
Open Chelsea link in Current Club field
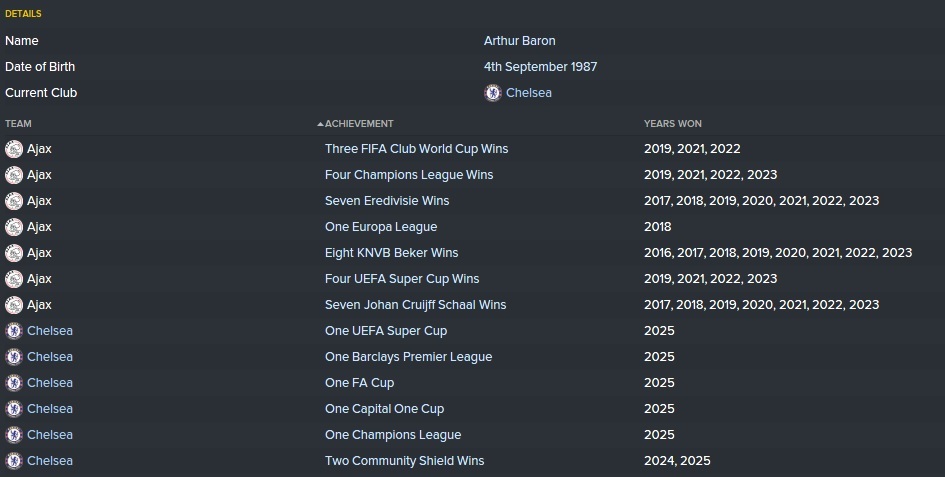tap(529, 93)
